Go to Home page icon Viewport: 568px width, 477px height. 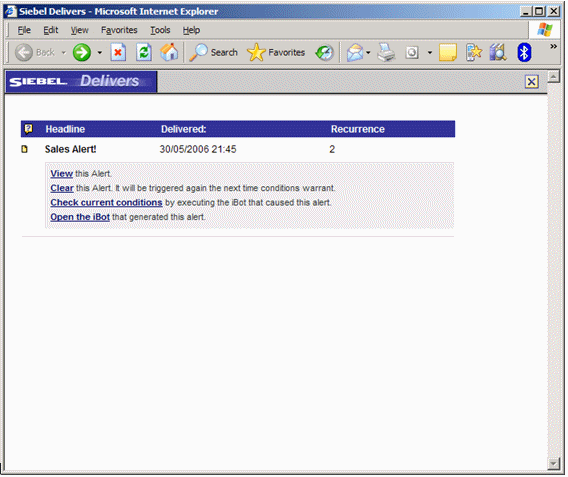point(169,53)
